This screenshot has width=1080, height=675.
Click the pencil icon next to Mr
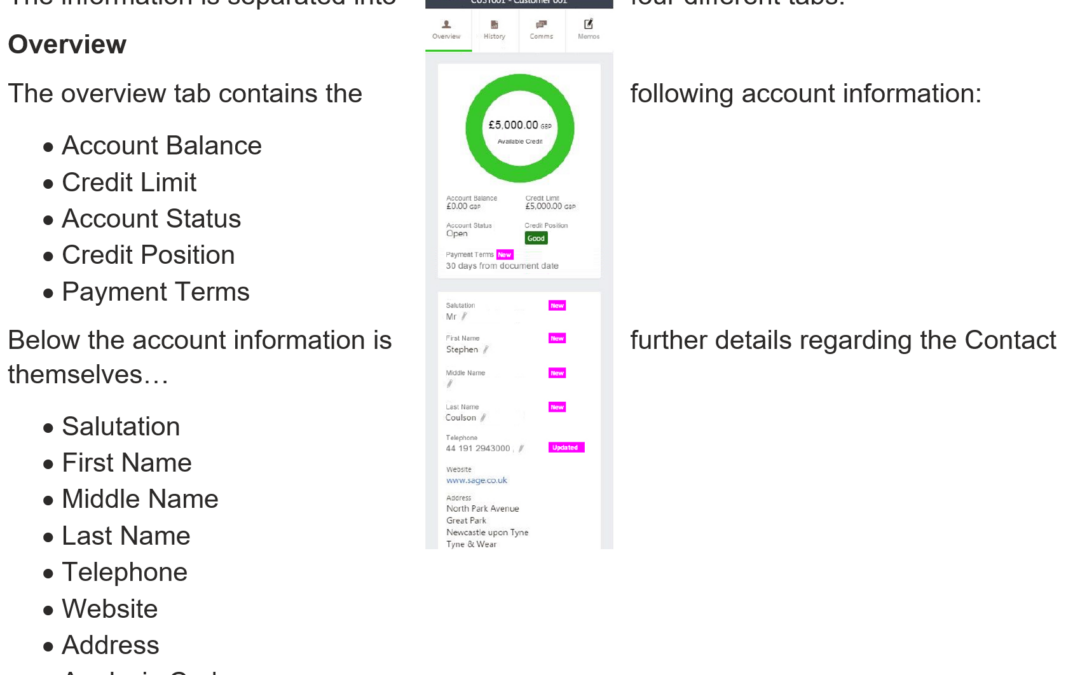pos(463,316)
